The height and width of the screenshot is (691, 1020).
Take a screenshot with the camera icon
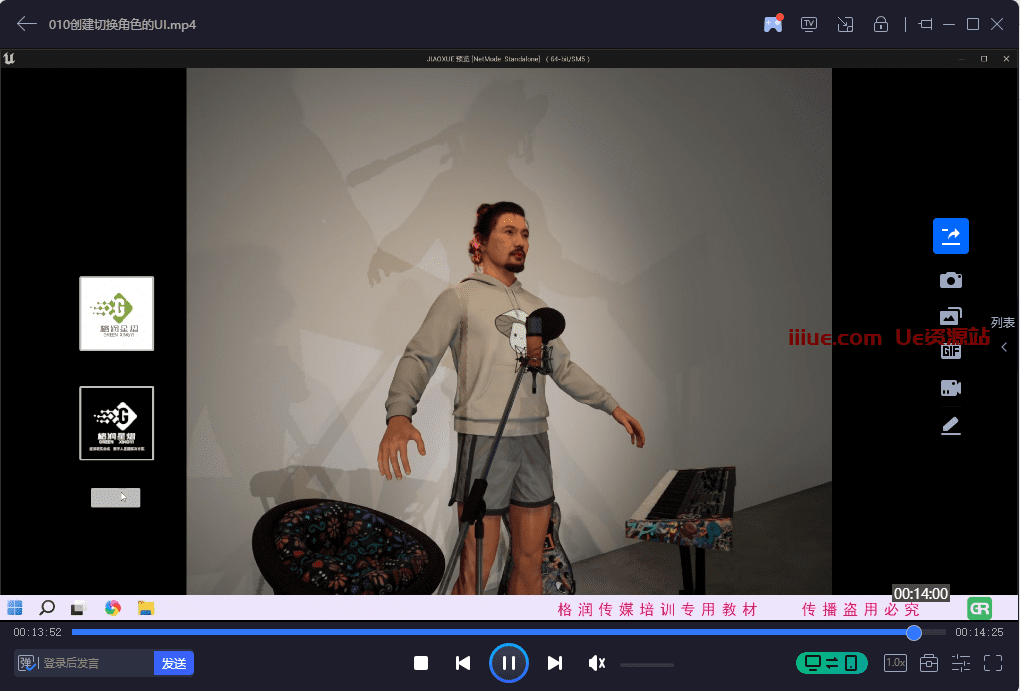click(x=950, y=280)
